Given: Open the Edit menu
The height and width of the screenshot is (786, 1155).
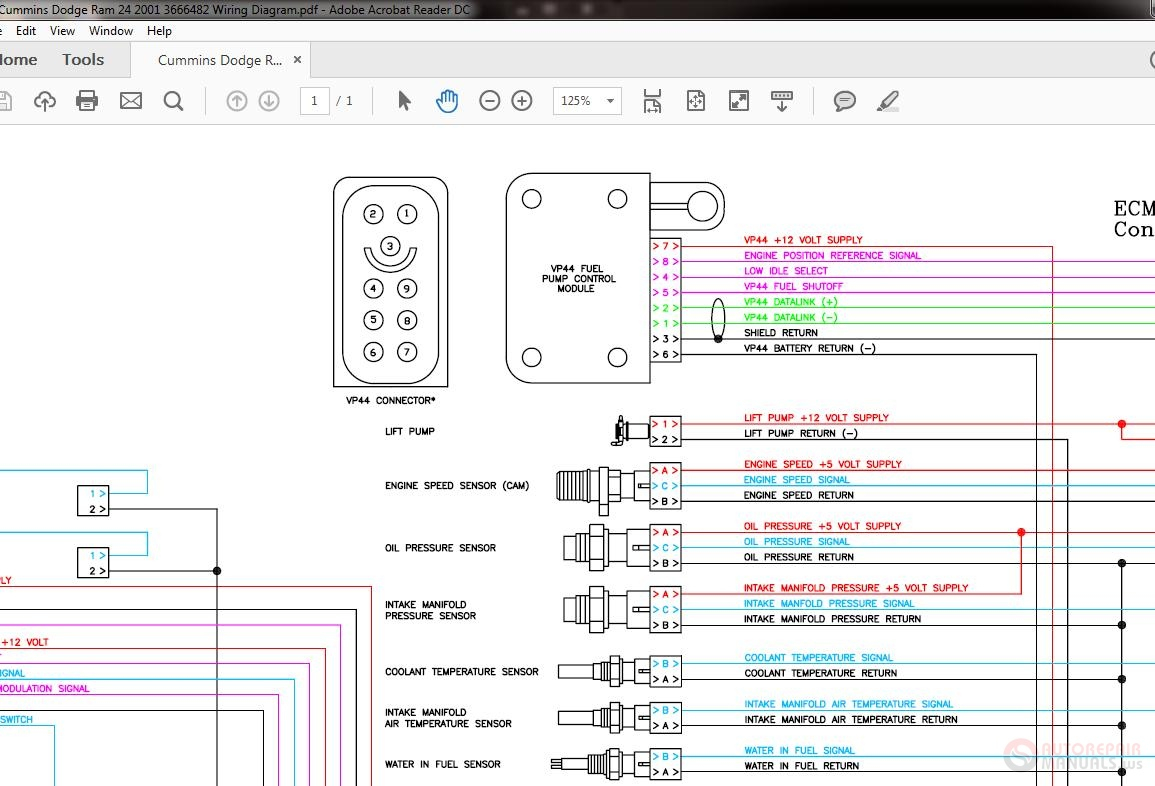Looking at the screenshot, I should (26, 31).
